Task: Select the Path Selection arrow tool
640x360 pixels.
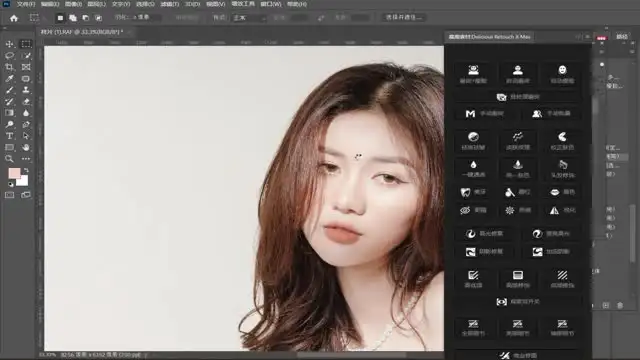Action: [26, 136]
